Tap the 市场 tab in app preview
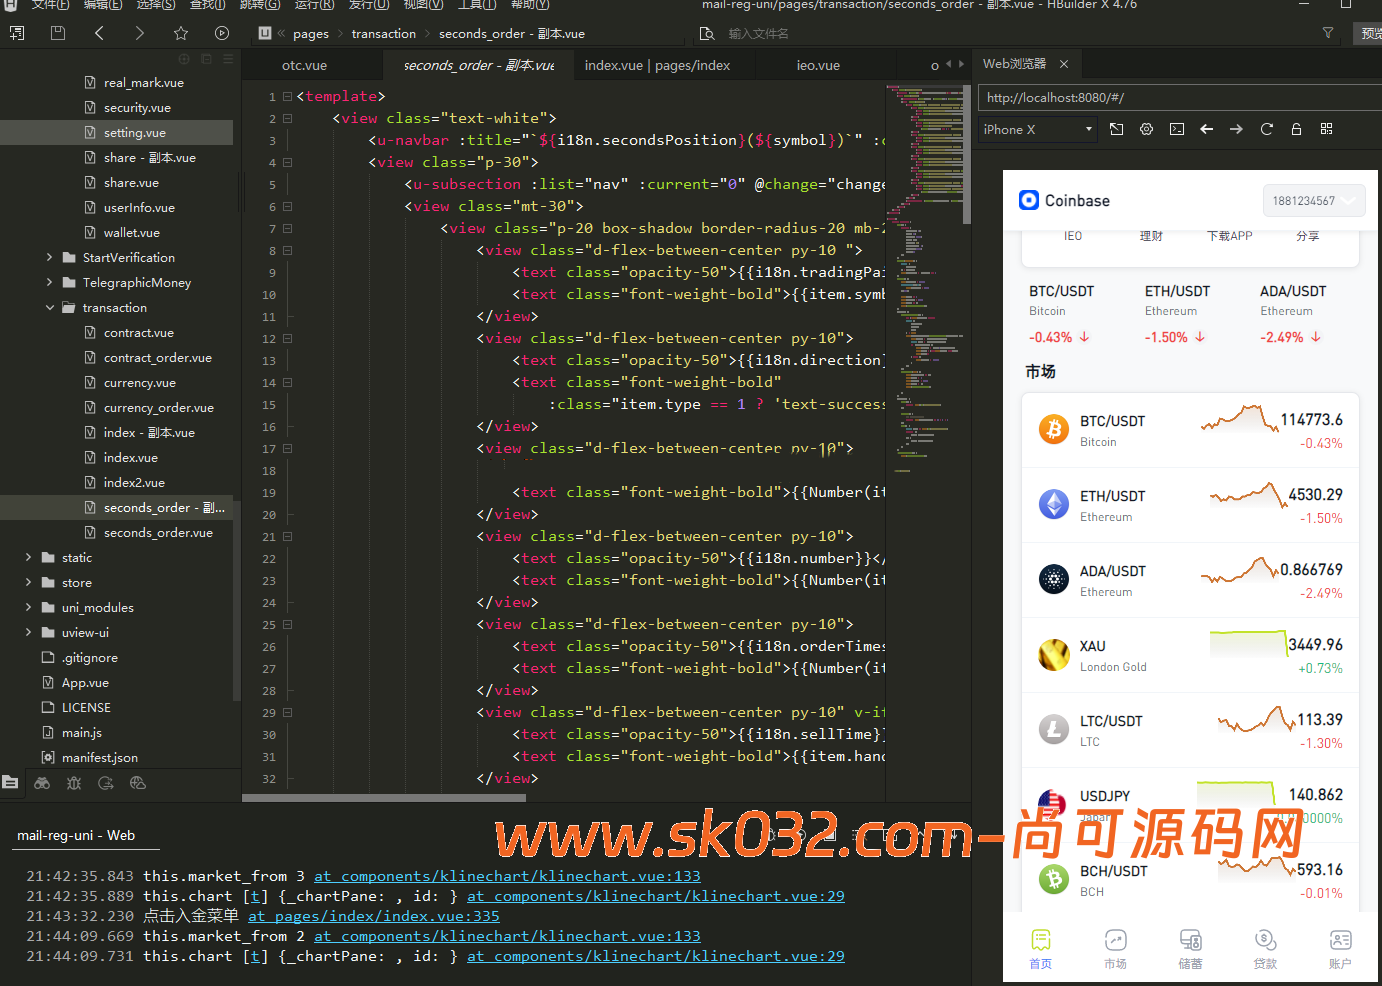This screenshot has width=1382, height=986. tap(1115, 948)
